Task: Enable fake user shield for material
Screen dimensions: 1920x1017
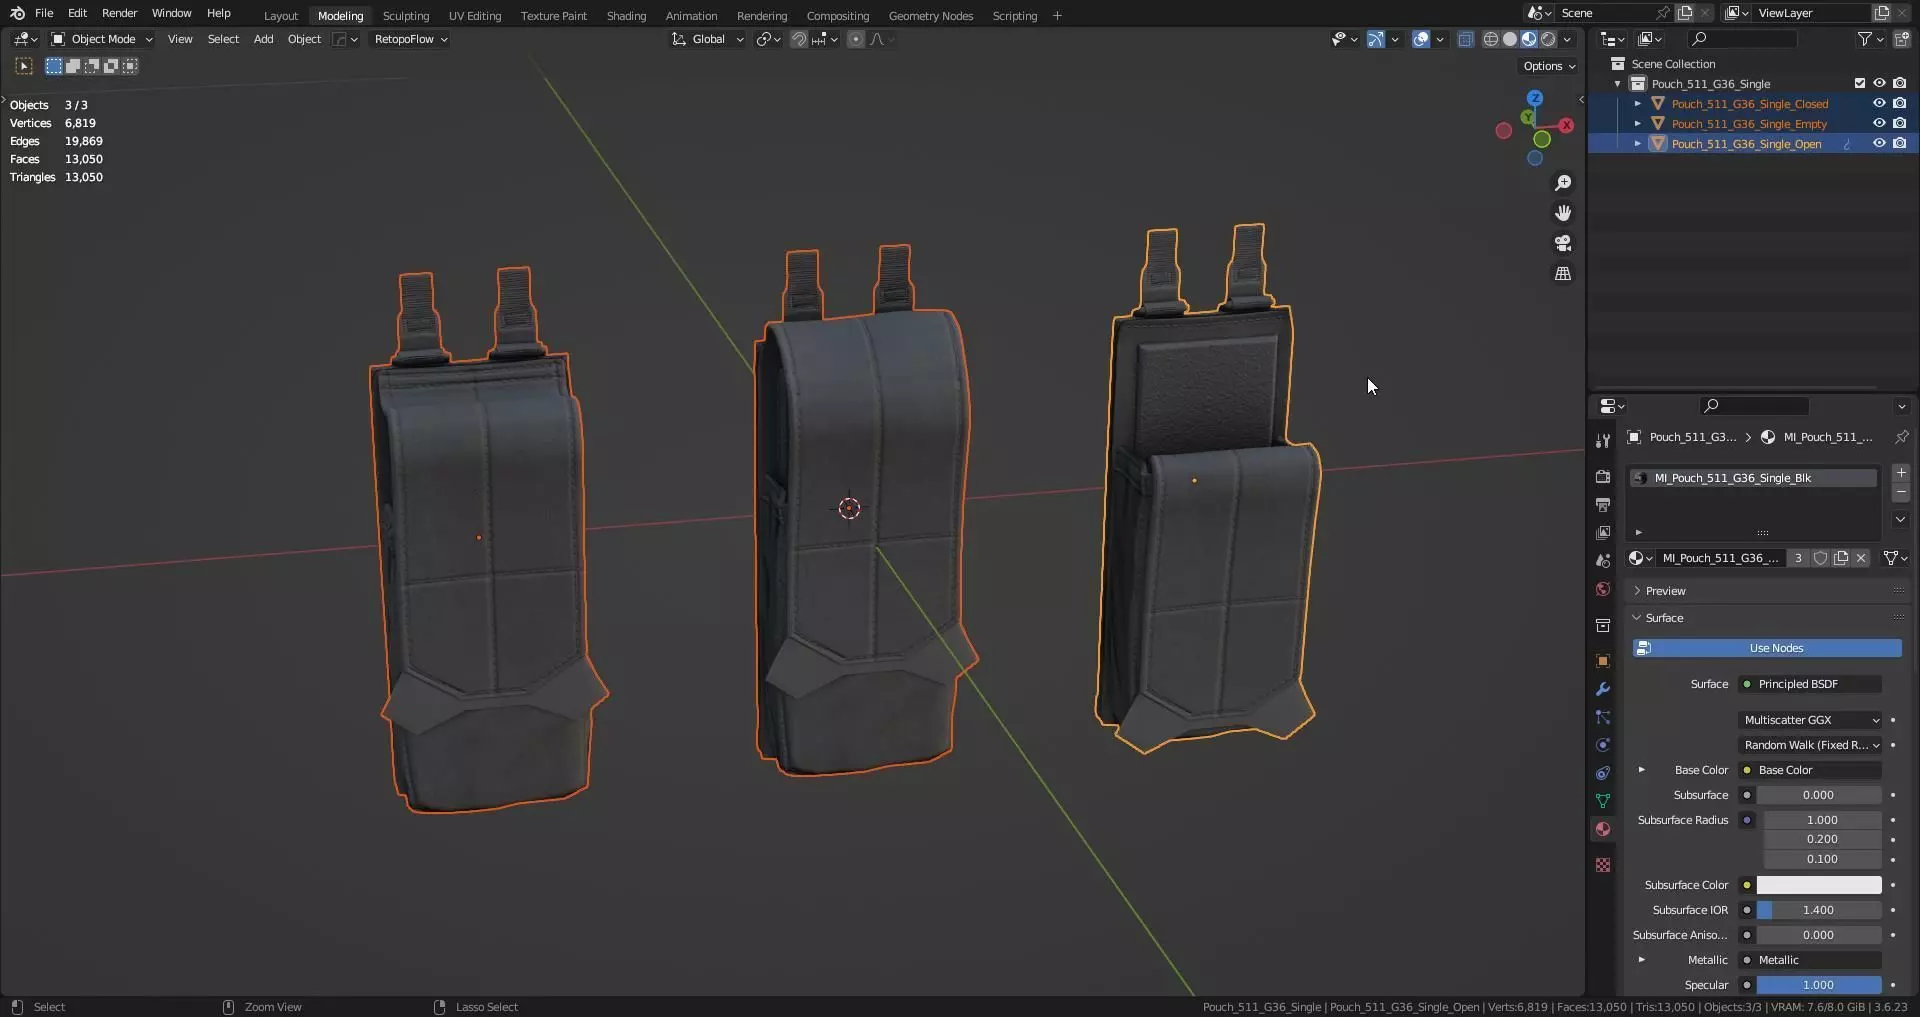Action: pyautogui.click(x=1821, y=558)
